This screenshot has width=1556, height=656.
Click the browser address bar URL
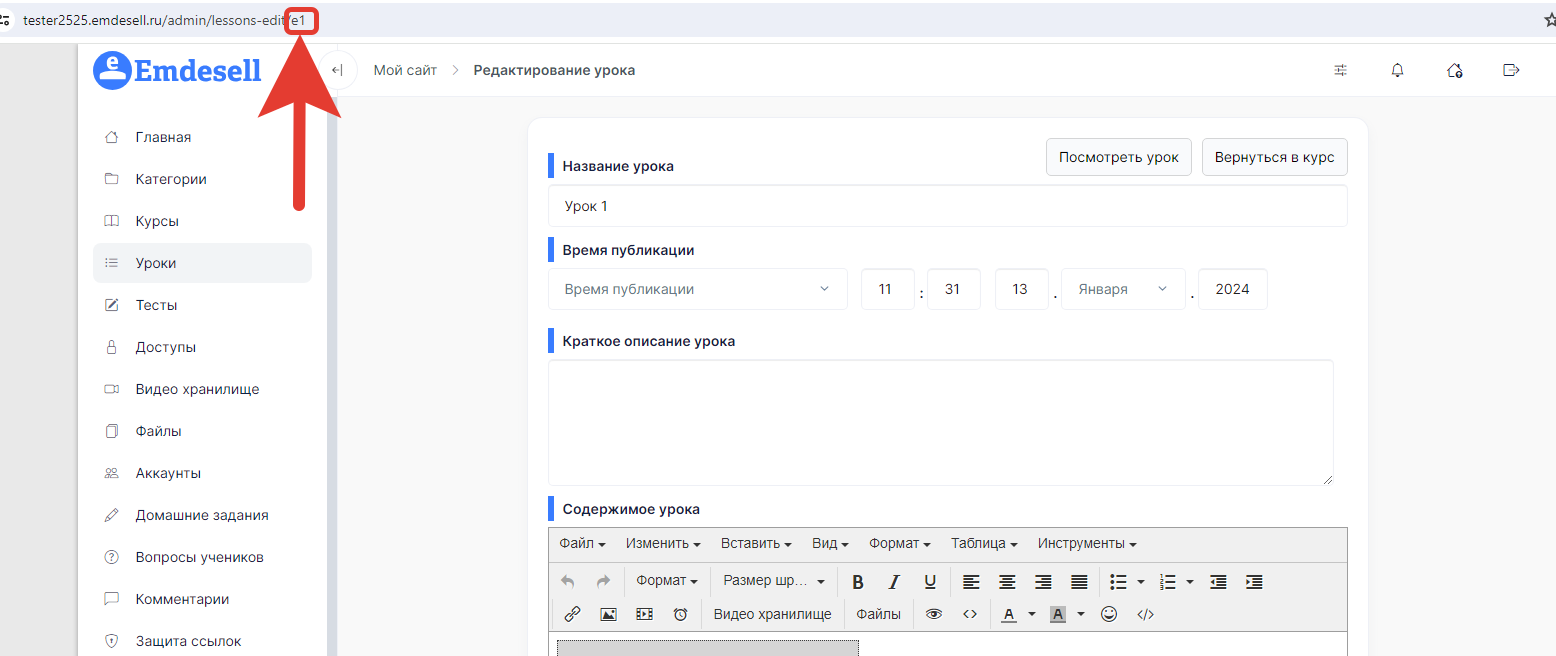click(x=164, y=20)
